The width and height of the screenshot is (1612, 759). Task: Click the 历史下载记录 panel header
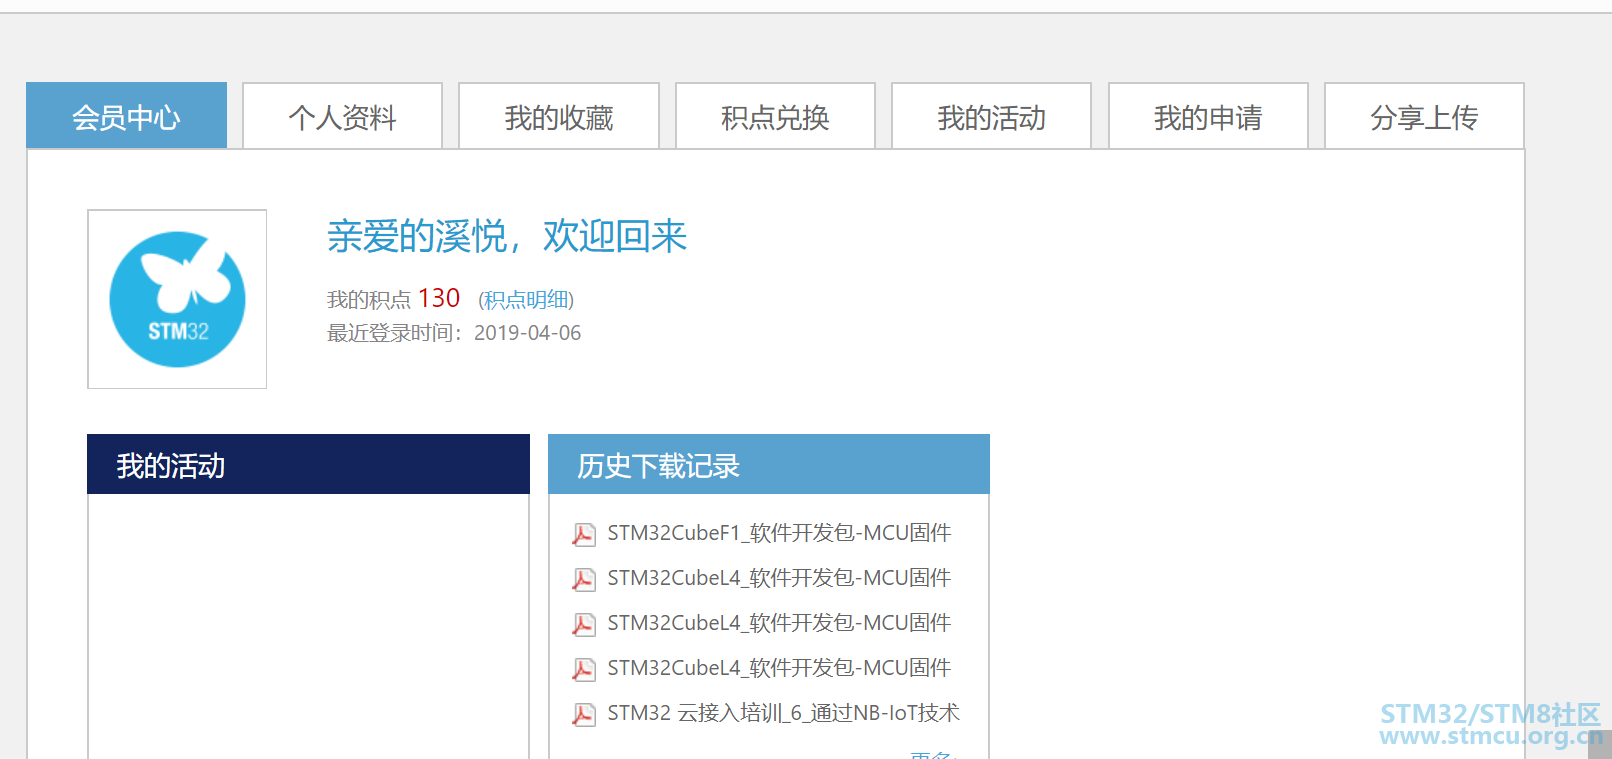[x=769, y=464]
